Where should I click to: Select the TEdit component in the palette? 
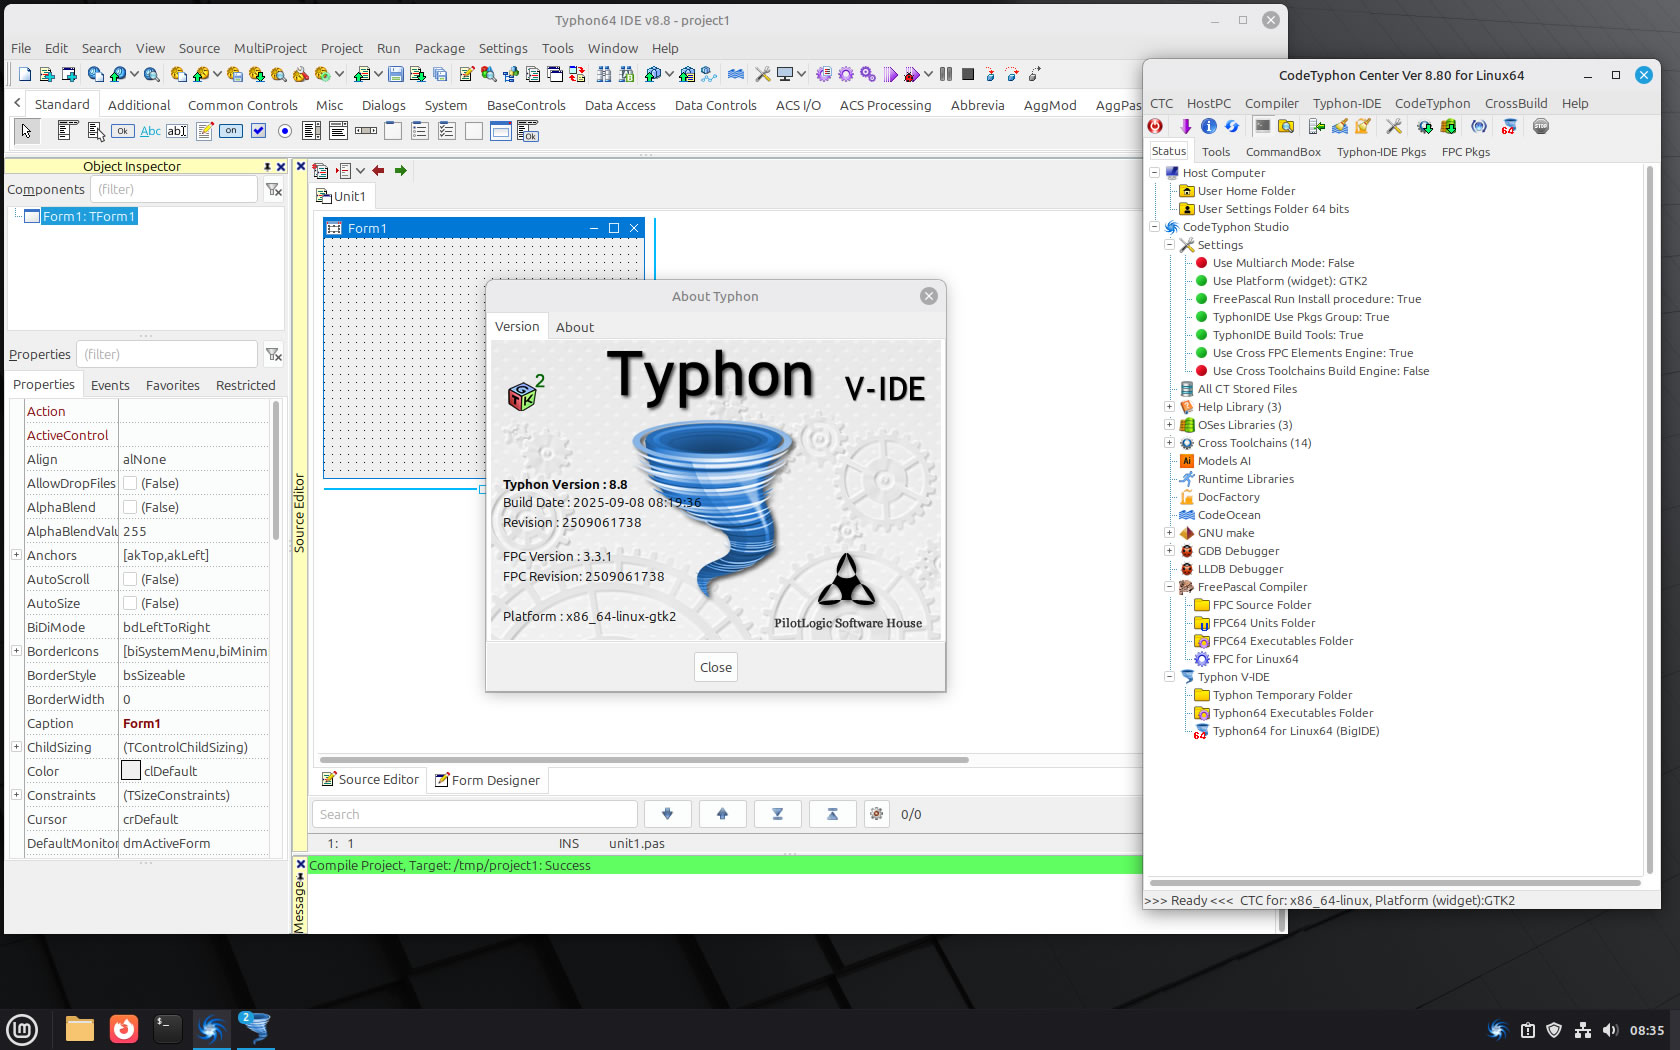click(177, 131)
